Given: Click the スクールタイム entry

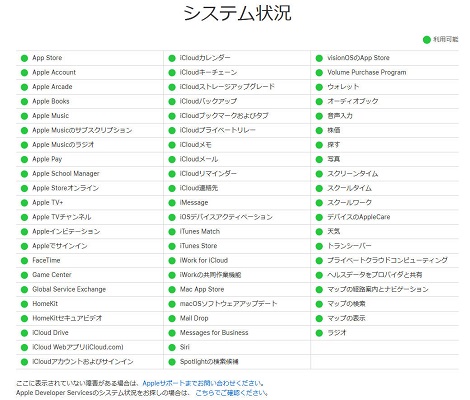Looking at the screenshot, I should [349, 188].
